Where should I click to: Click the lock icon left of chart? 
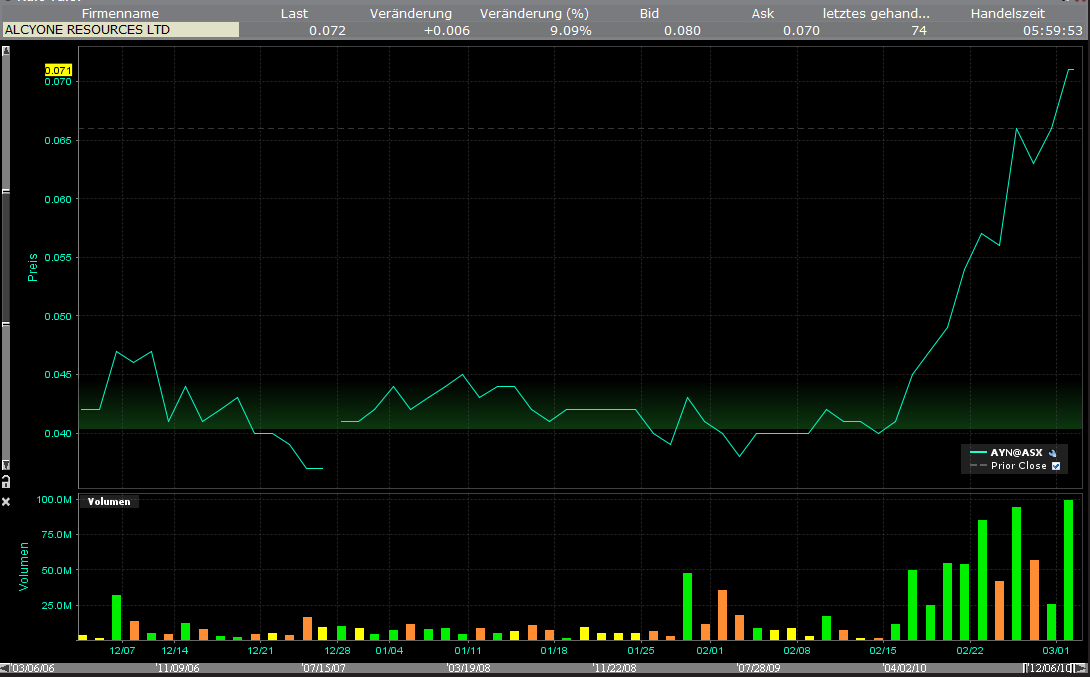pos(6,481)
